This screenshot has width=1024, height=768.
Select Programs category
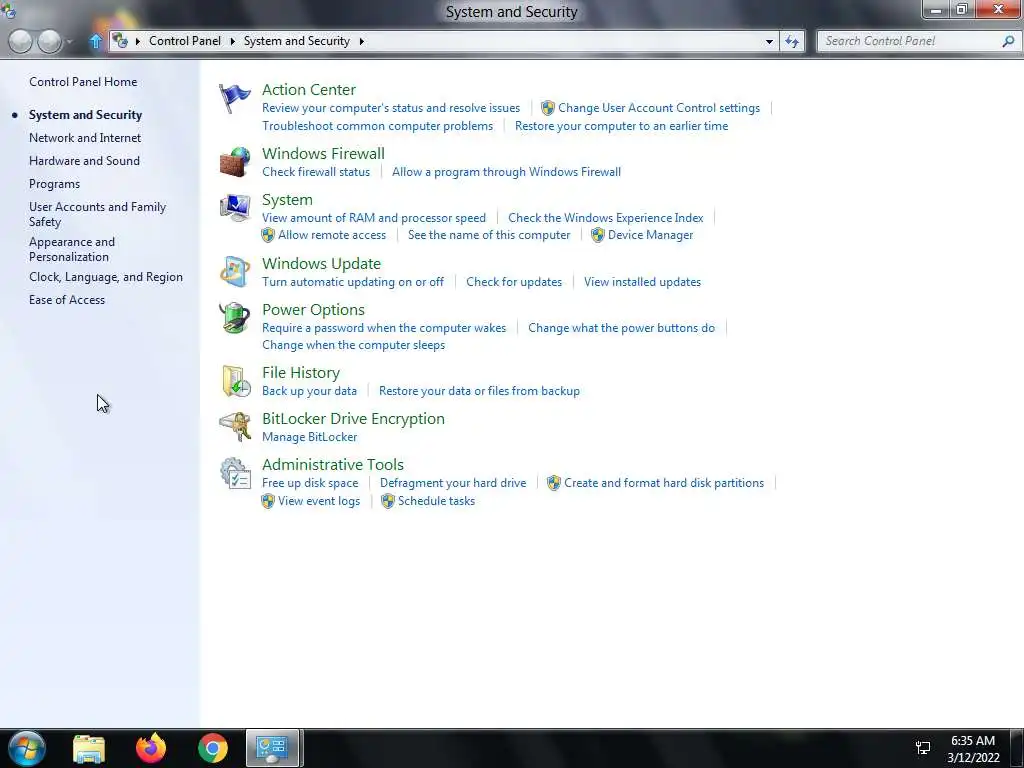click(54, 184)
